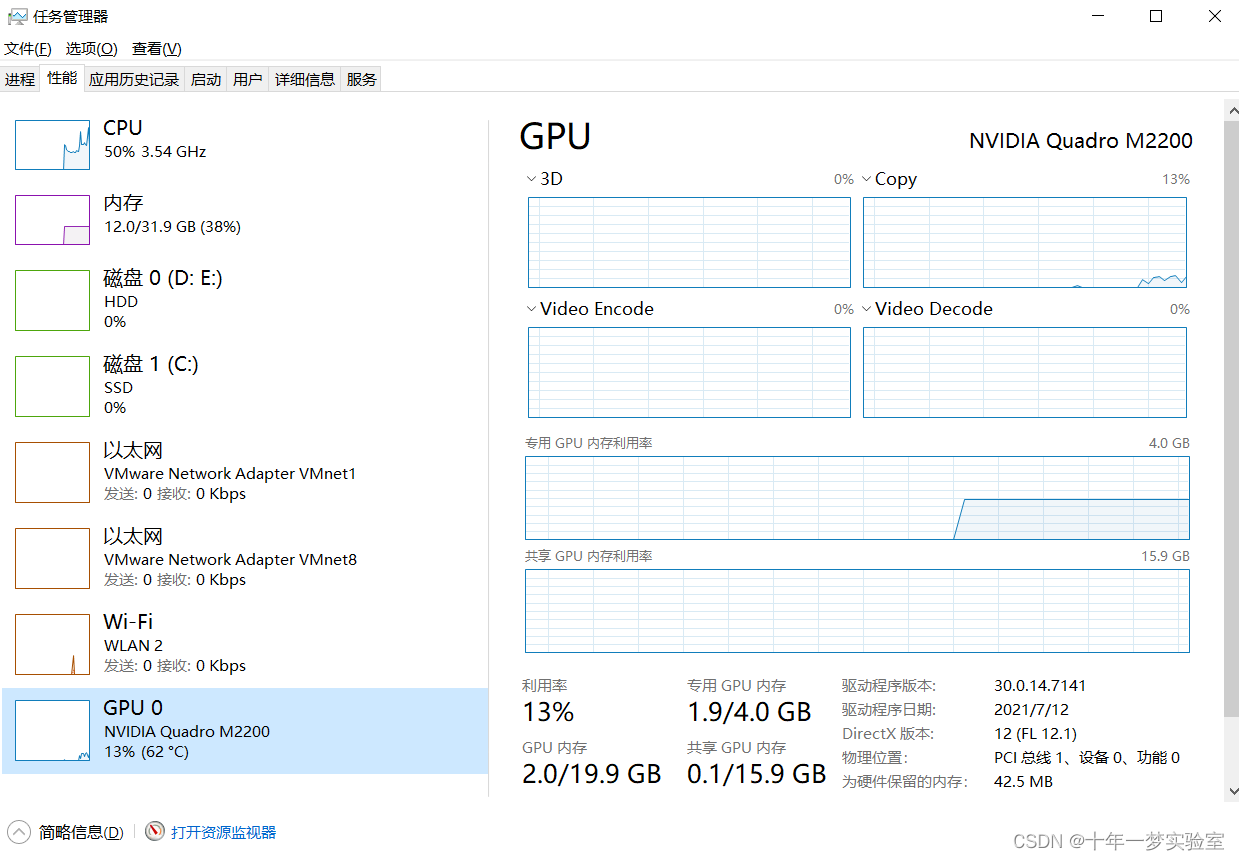Select Disk 1 (C:) SSD item

245,386
